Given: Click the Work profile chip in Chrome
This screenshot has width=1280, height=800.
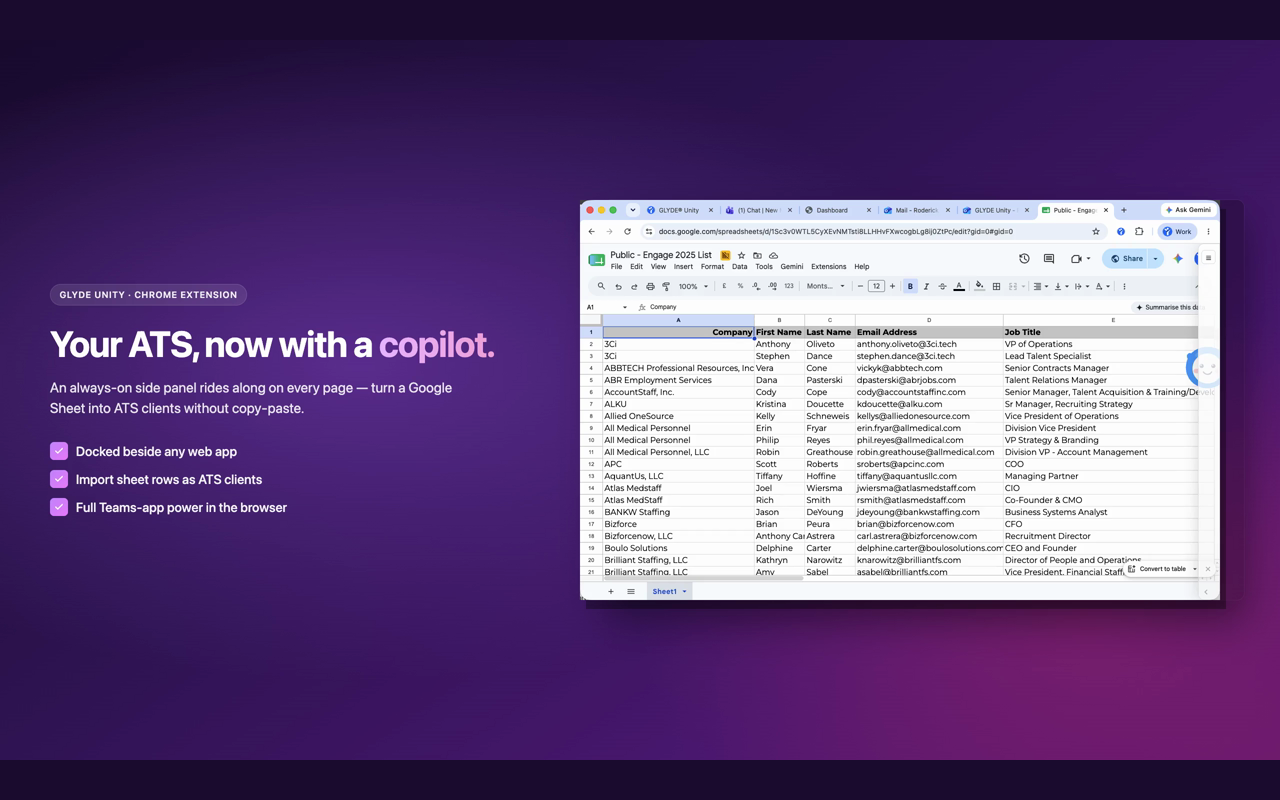Looking at the screenshot, I should tap(1177, 231).
